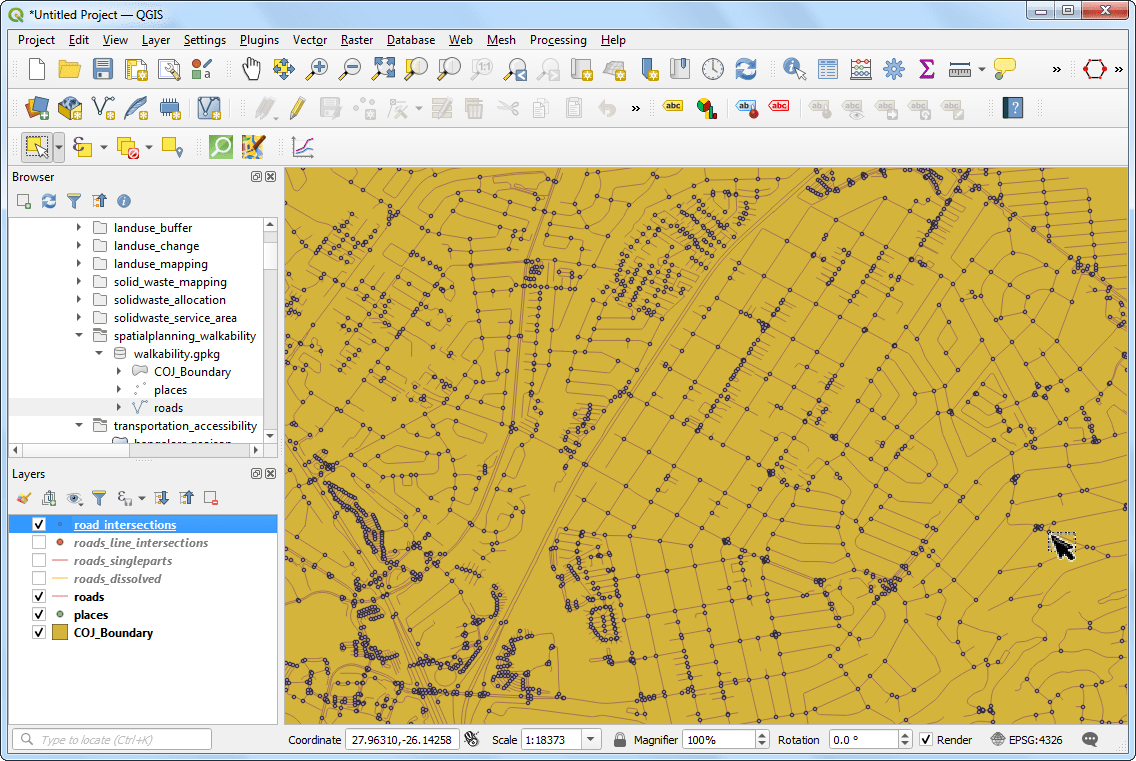Screen dimensions: 1136x761
Task: Click Manage Map Themes eye icon
Action: tap(74, 497)
